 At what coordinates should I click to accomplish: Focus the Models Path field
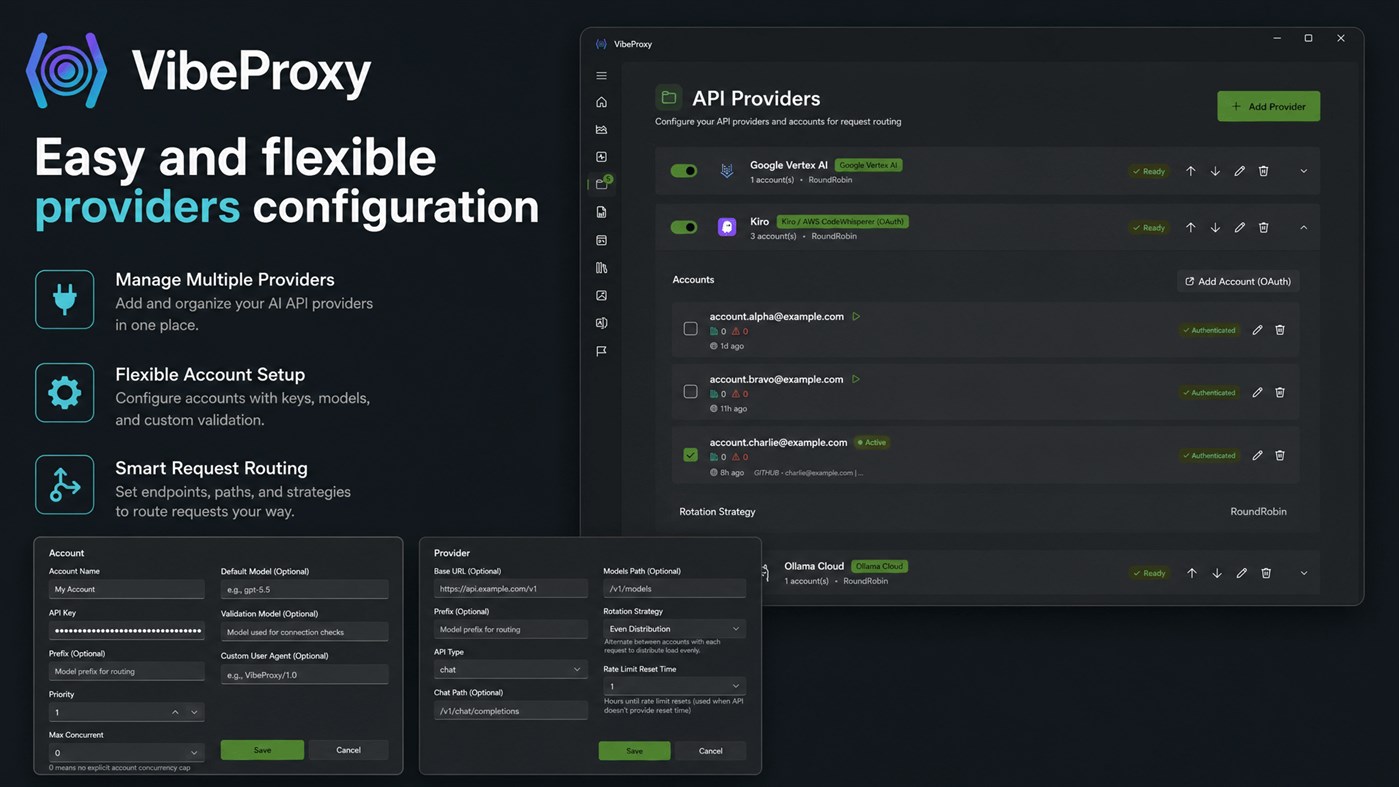pos(675,588)
